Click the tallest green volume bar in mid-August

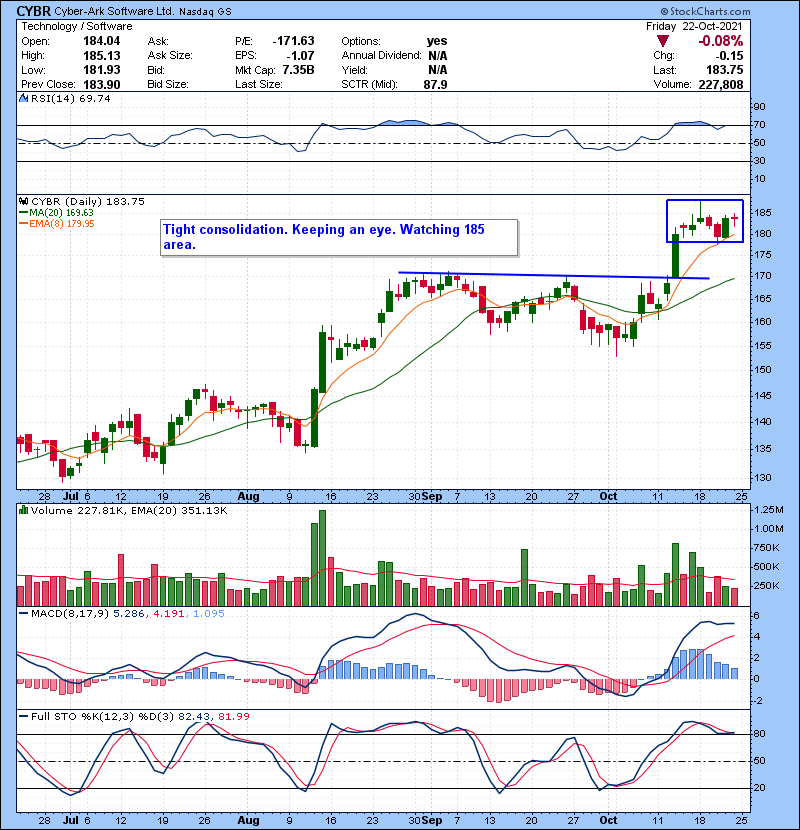[322, 558]
